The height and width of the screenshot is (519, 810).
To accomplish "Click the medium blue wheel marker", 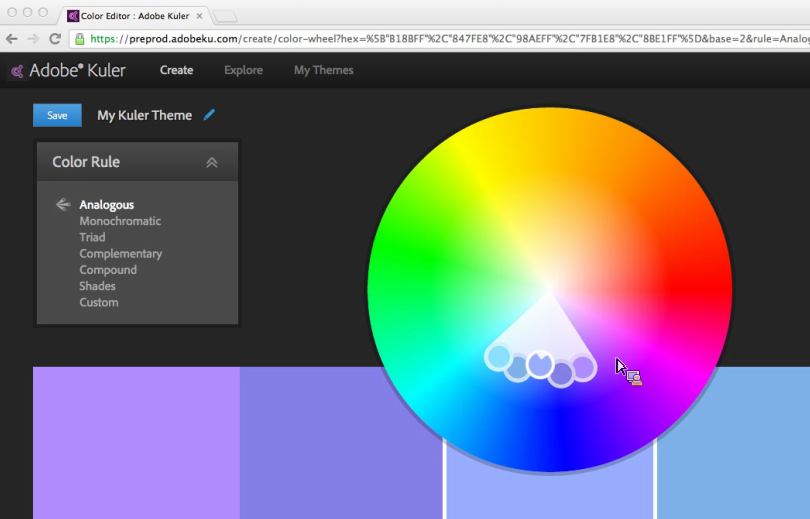I will pyautogui.click(x=518, y=368).
